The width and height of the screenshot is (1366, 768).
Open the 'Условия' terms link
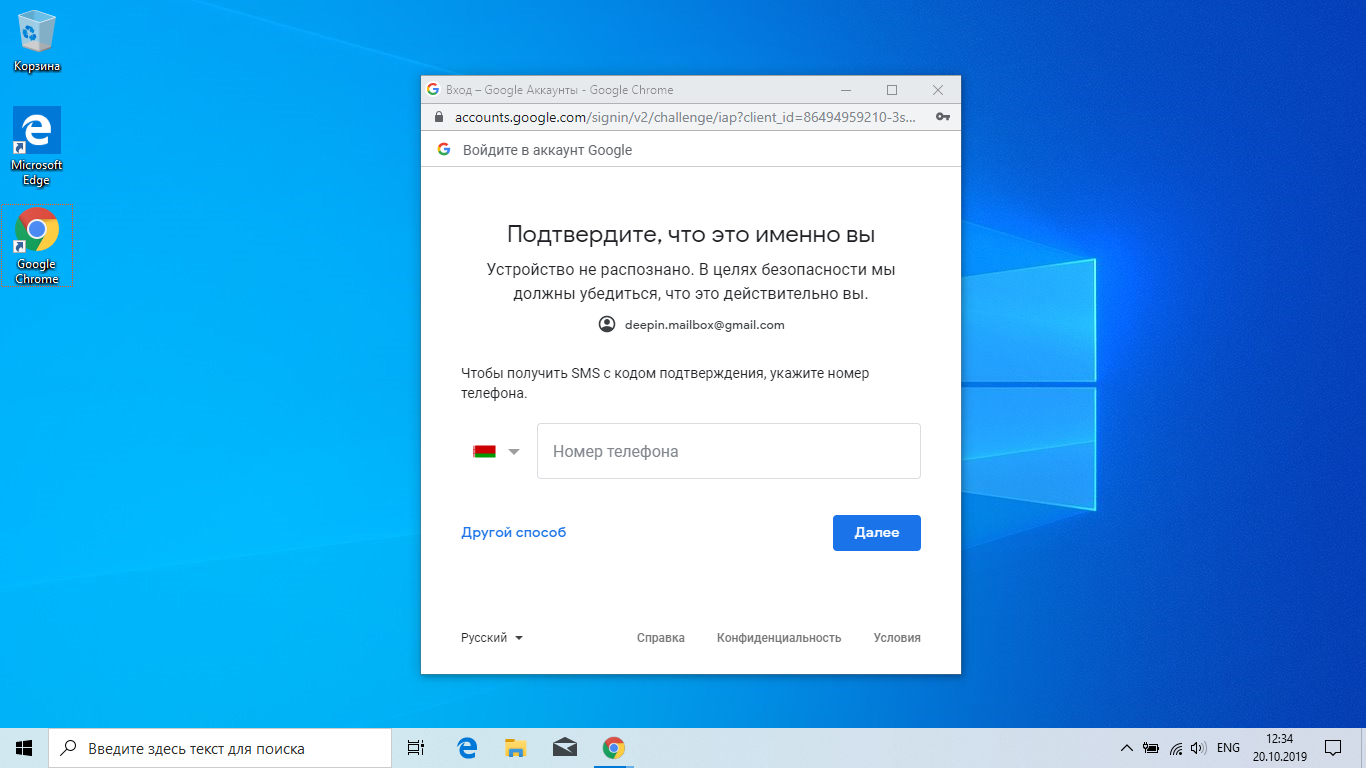coord(897,638)
